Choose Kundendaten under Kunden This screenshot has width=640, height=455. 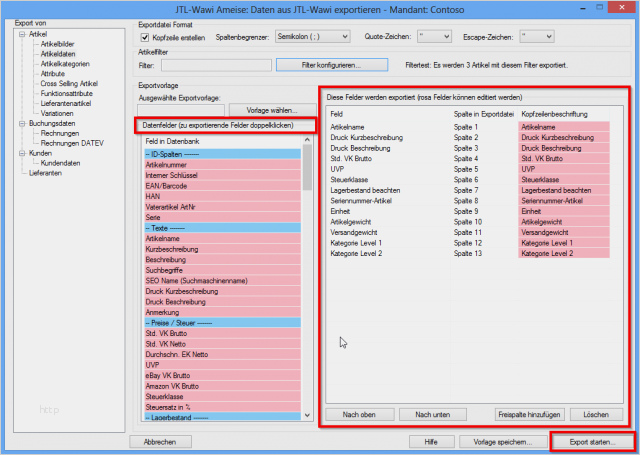pyautogui.click(x=60, y=163)
